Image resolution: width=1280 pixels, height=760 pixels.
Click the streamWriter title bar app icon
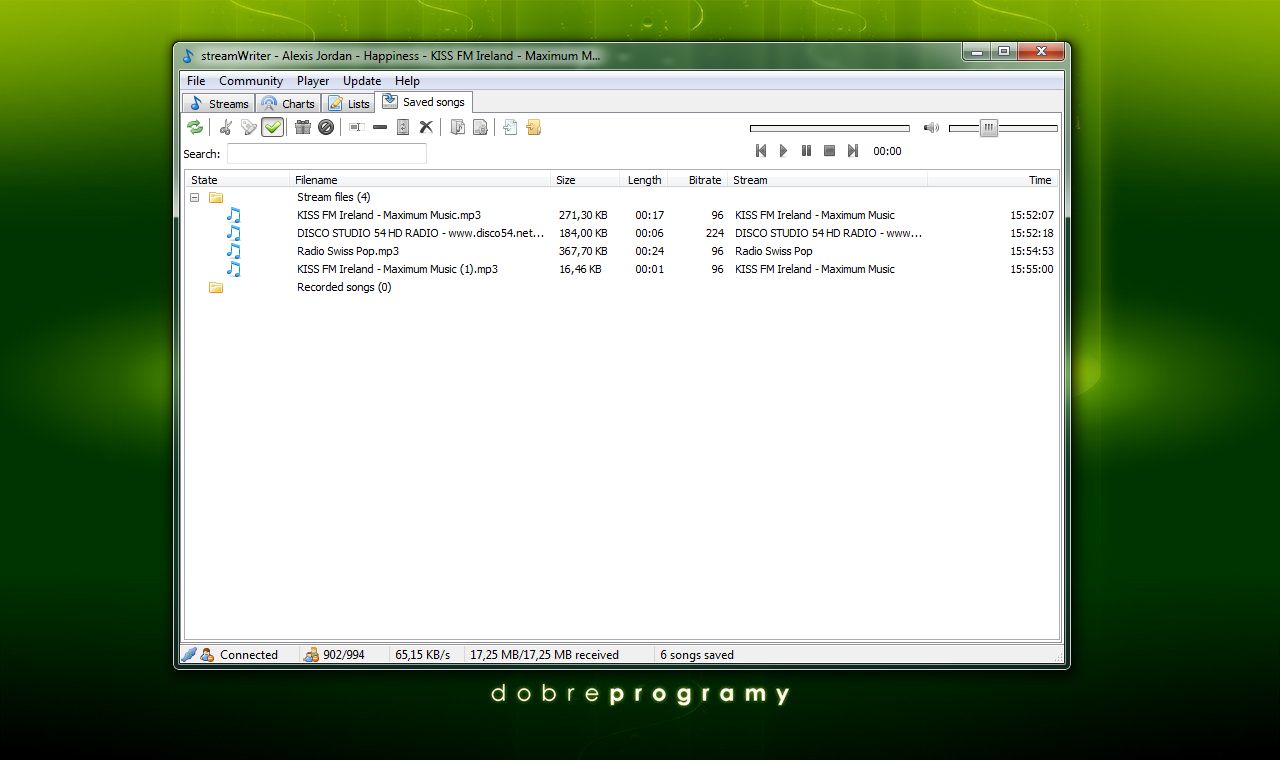coord(188,56)
